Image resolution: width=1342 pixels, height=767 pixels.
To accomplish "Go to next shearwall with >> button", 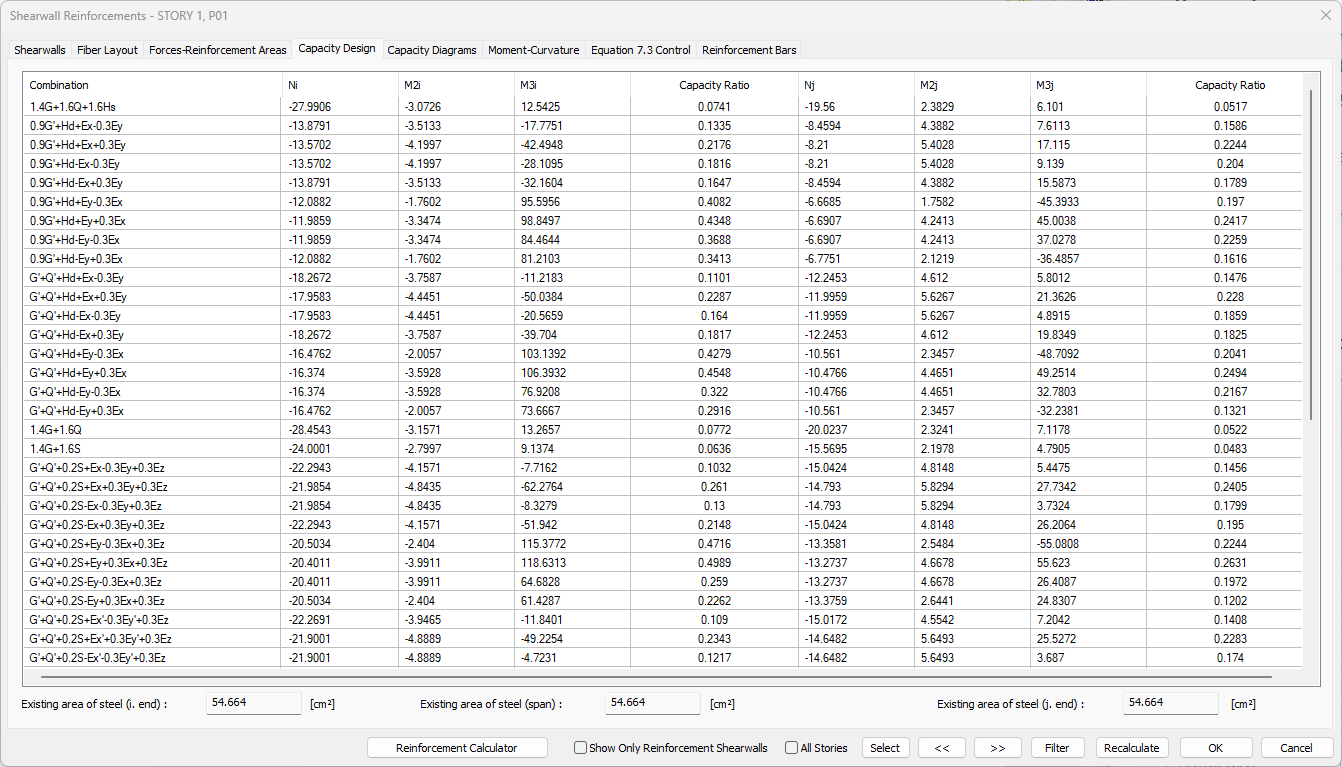I will point(997,748).
